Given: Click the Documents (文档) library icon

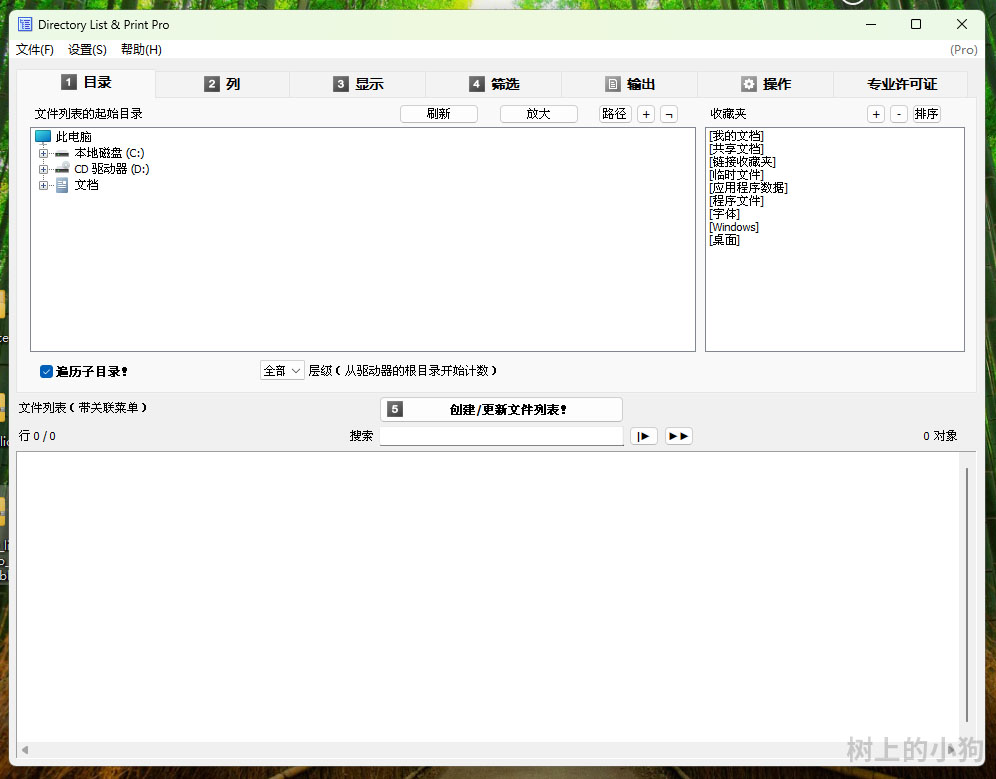Looking at the screenshot, I should (x=62, y=185).
